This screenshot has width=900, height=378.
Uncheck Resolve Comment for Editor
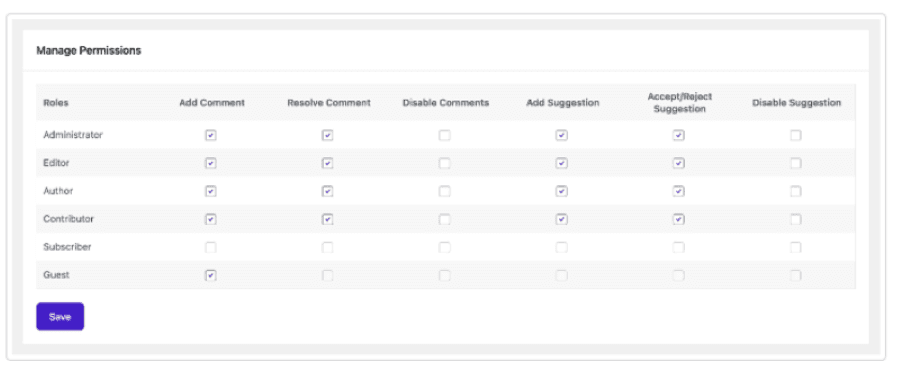click(327, 163)
